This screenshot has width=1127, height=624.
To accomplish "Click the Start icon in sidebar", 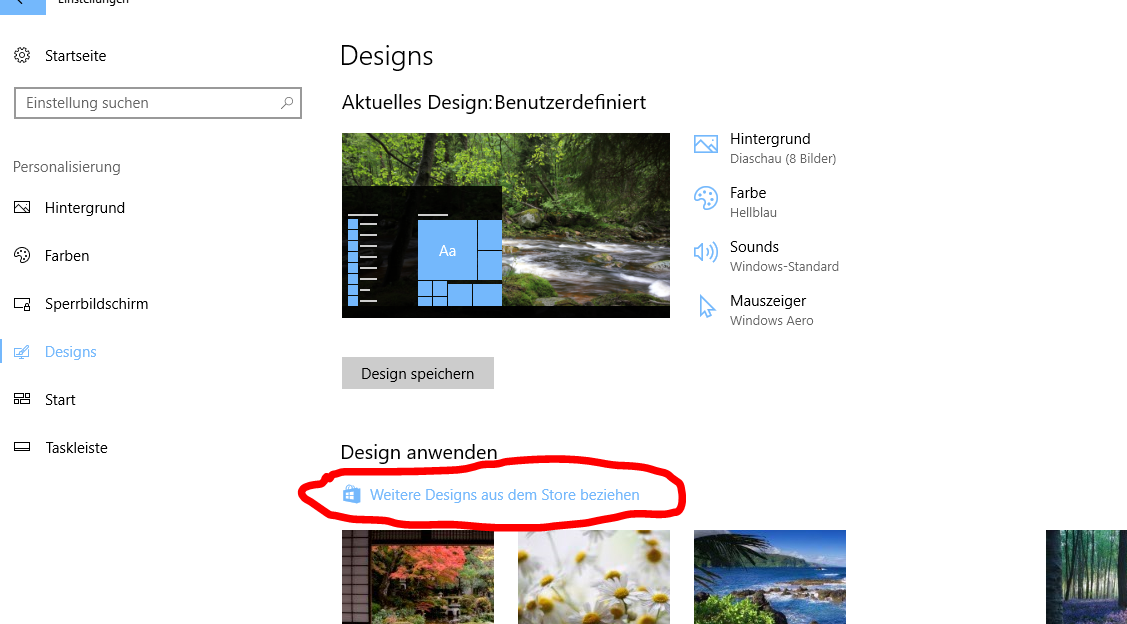I will [x=22, y=399].
